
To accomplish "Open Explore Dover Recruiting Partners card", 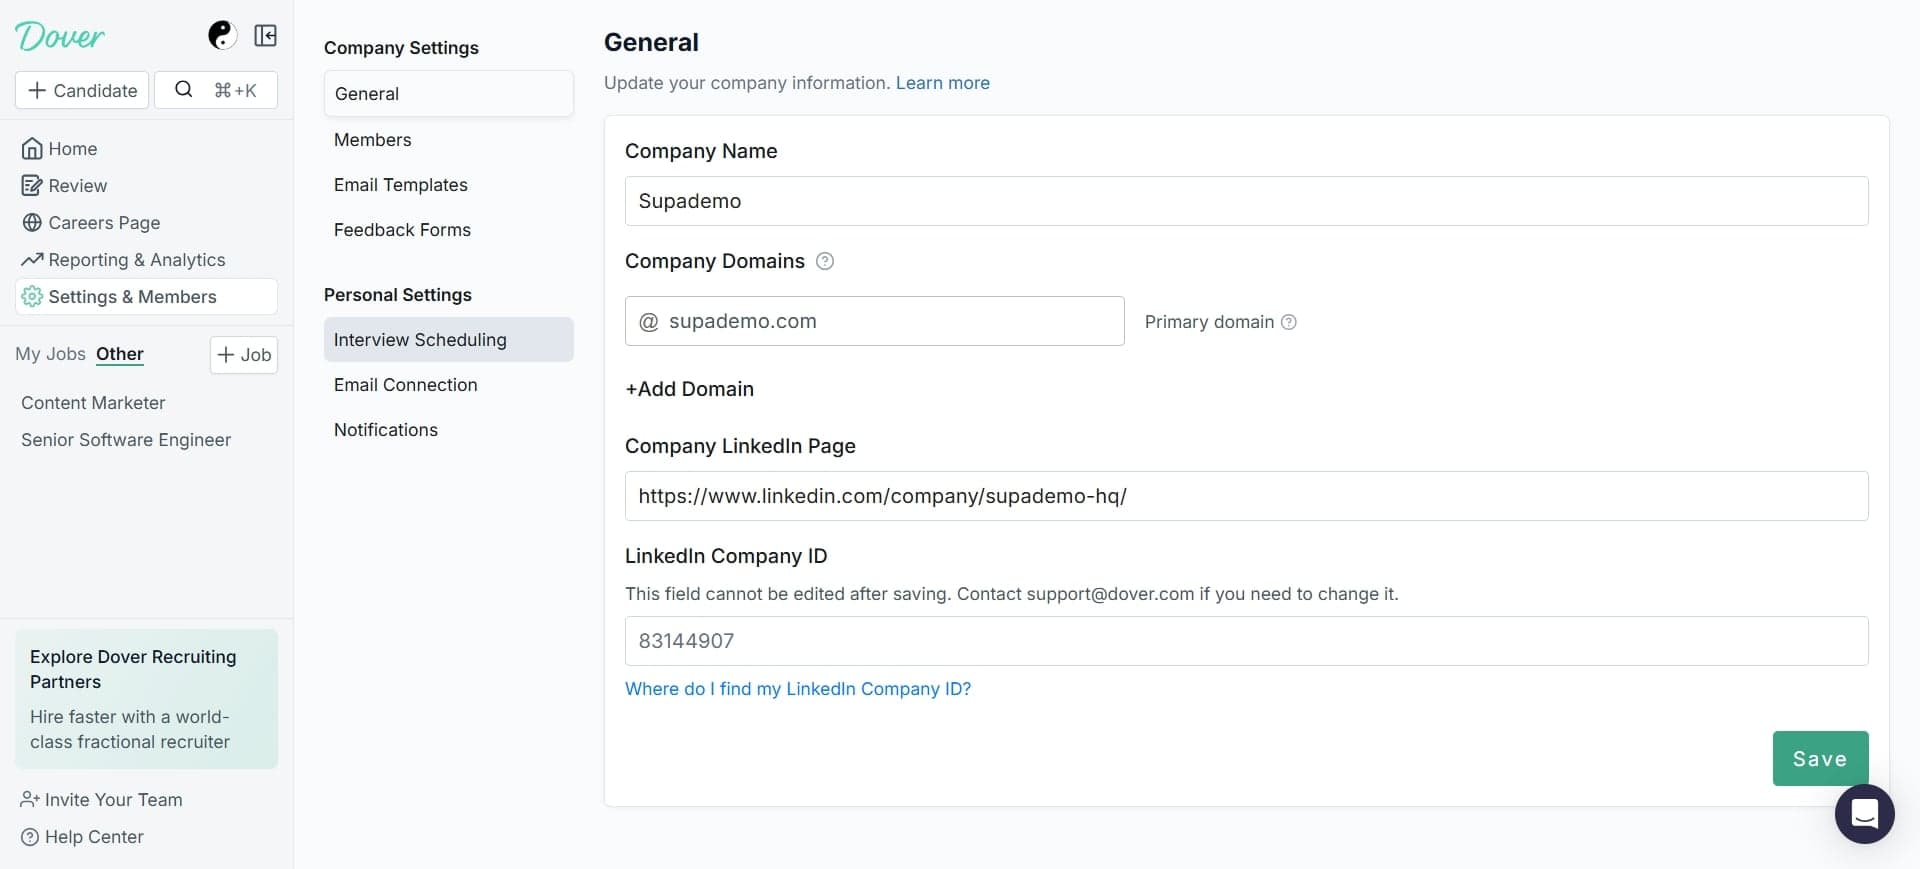I will point(146,699).
